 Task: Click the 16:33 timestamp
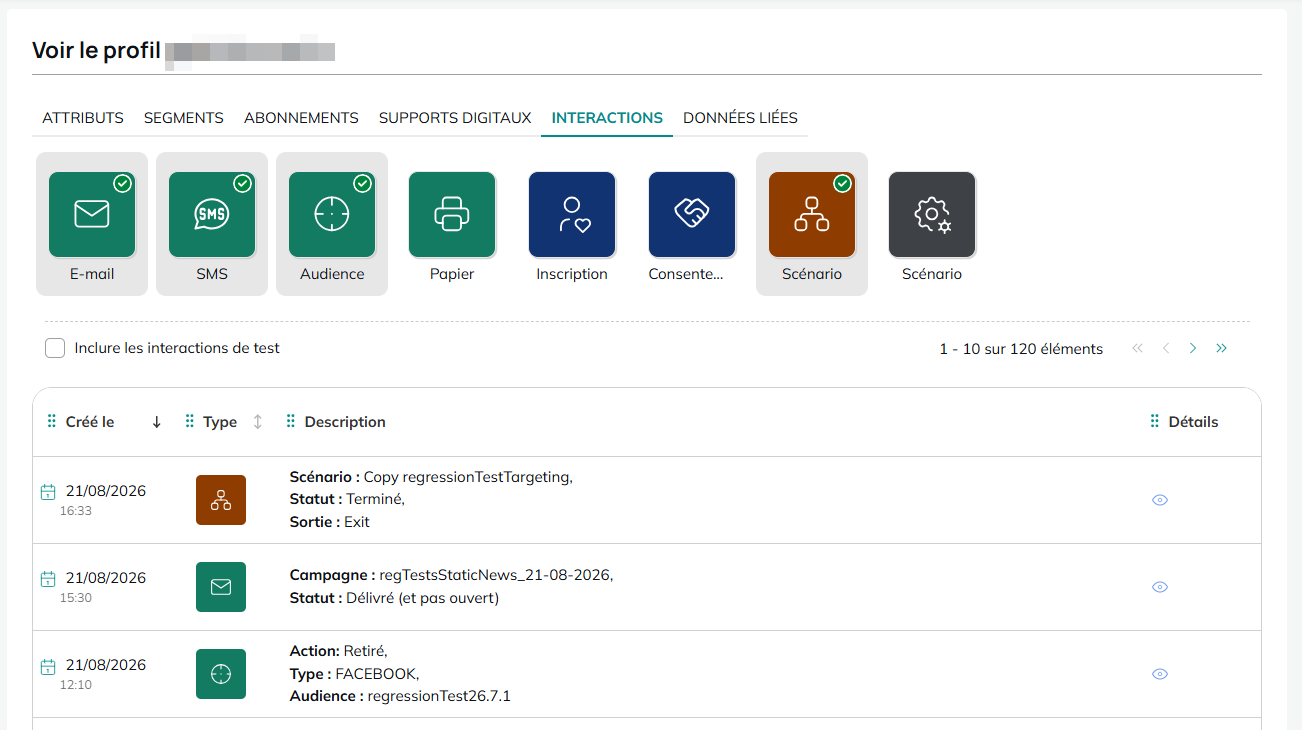tap(76, 510)
